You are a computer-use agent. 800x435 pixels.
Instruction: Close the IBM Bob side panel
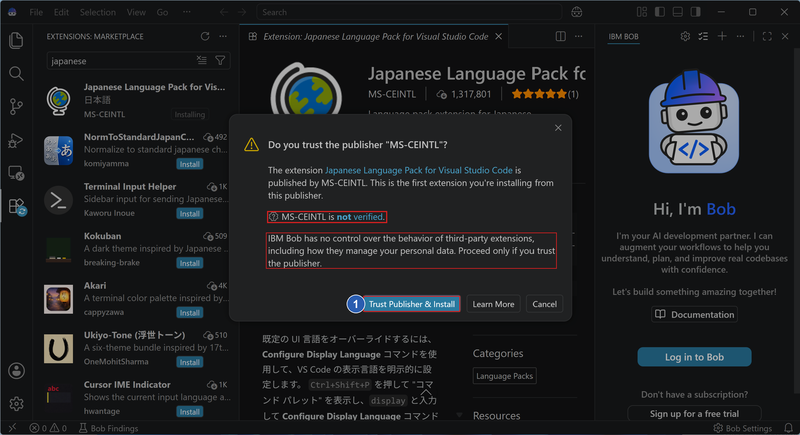(x=785, y=36)
